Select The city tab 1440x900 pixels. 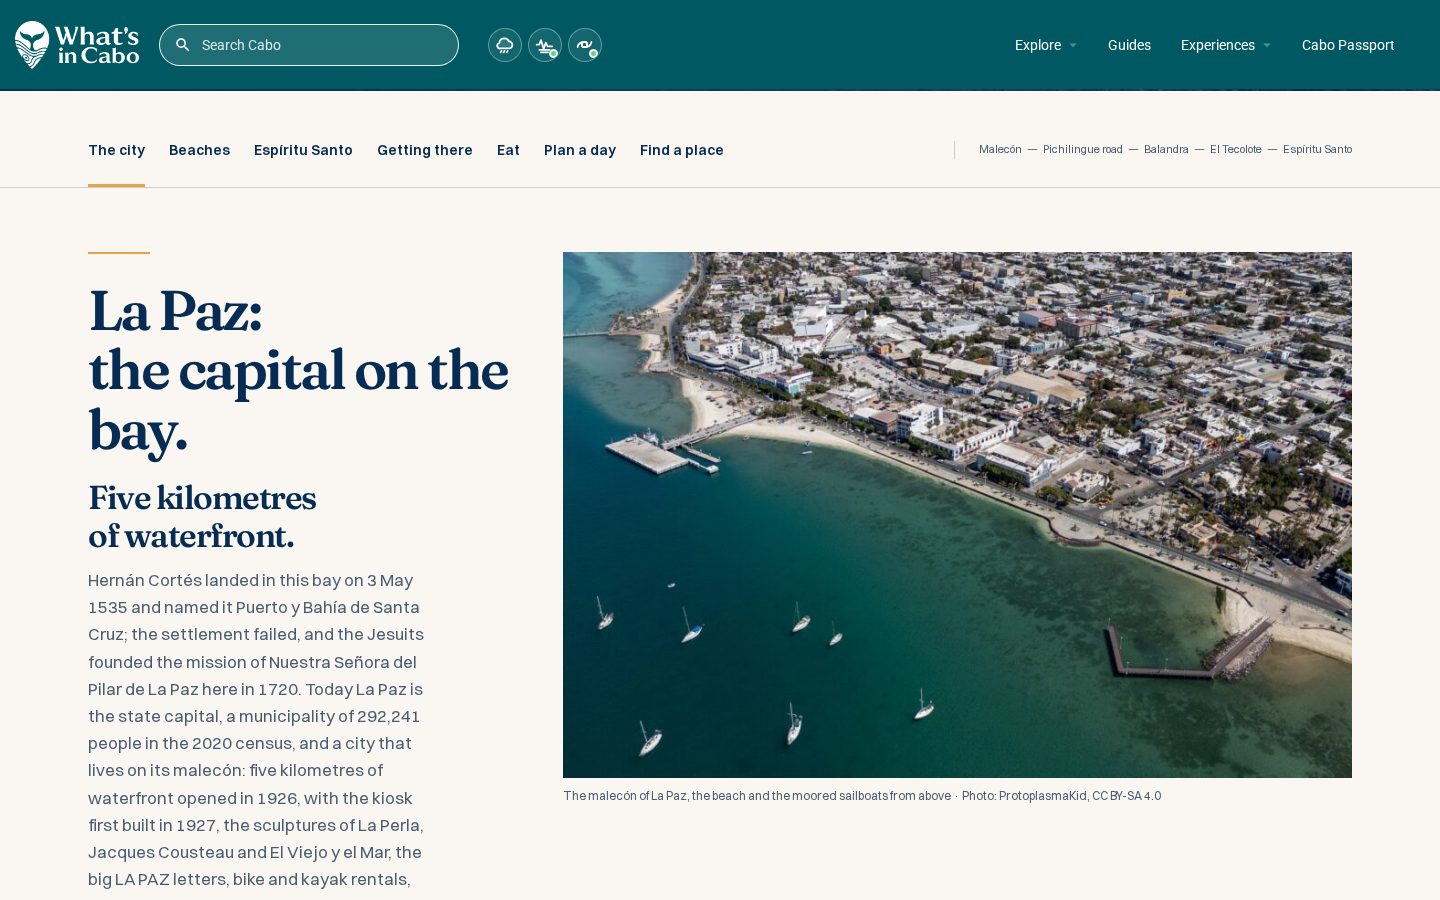tap(116, 150)
